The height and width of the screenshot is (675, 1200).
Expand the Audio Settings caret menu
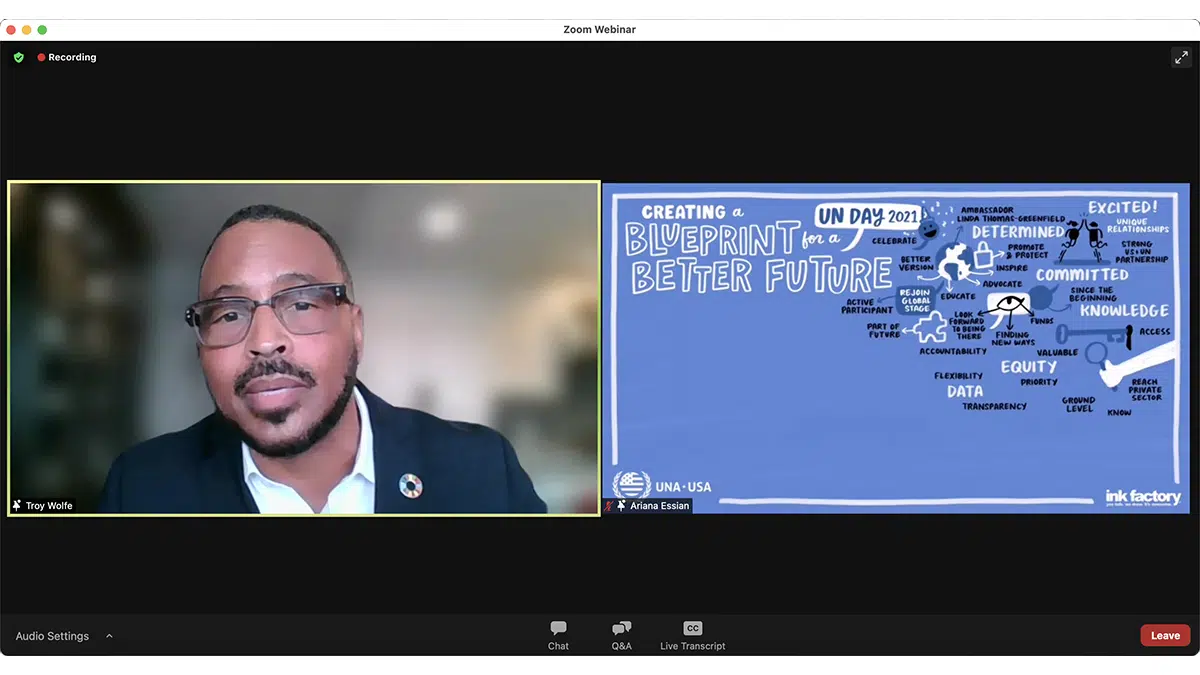click(x=109, y=636)
